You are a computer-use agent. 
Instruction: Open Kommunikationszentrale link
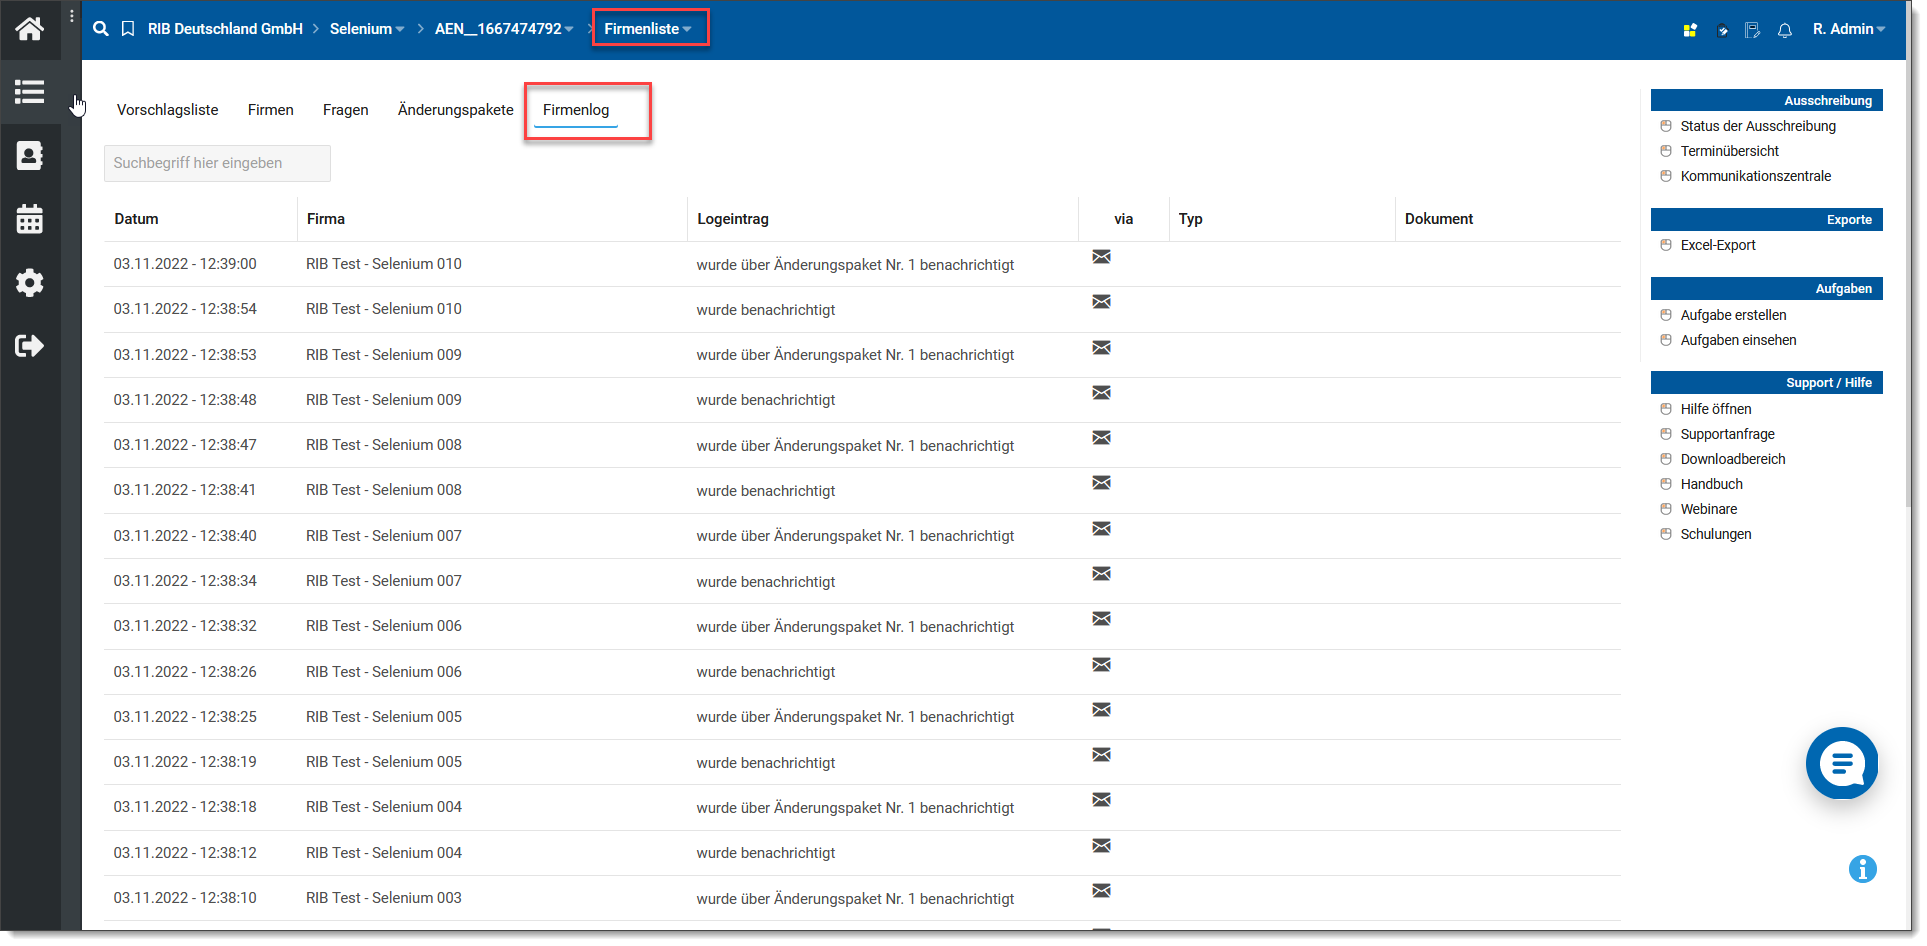1756,176
